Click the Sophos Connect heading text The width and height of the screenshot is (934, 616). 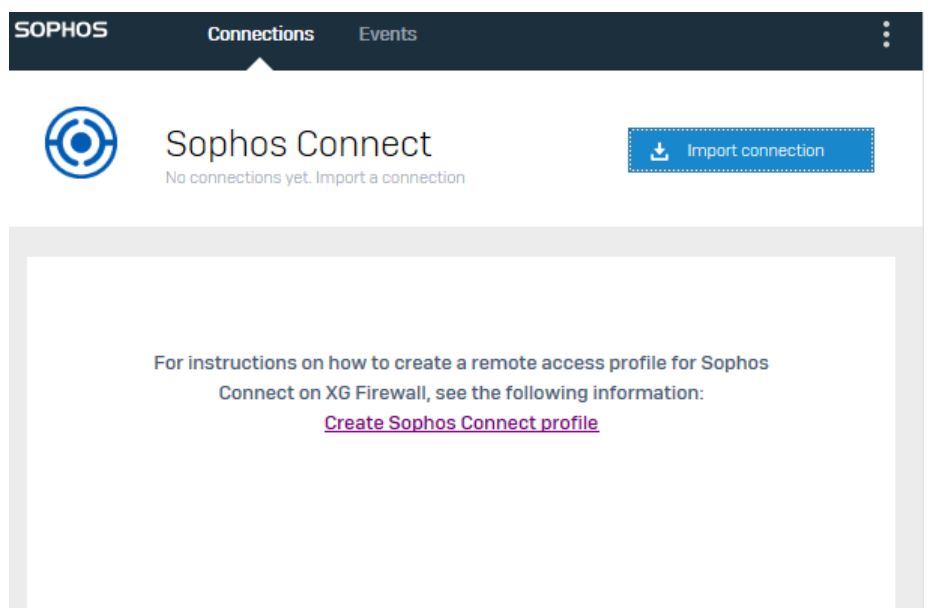click(x=298, y=144)
